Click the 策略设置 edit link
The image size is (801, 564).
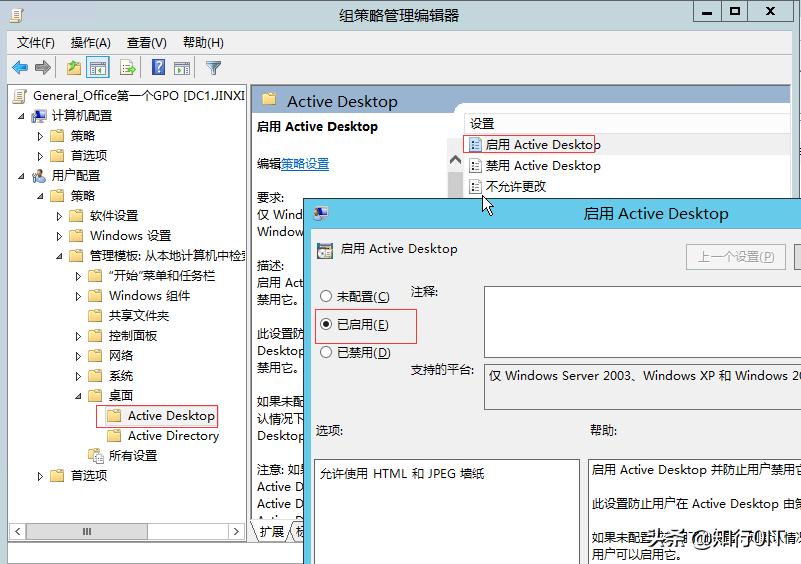[x=305, y=164]
